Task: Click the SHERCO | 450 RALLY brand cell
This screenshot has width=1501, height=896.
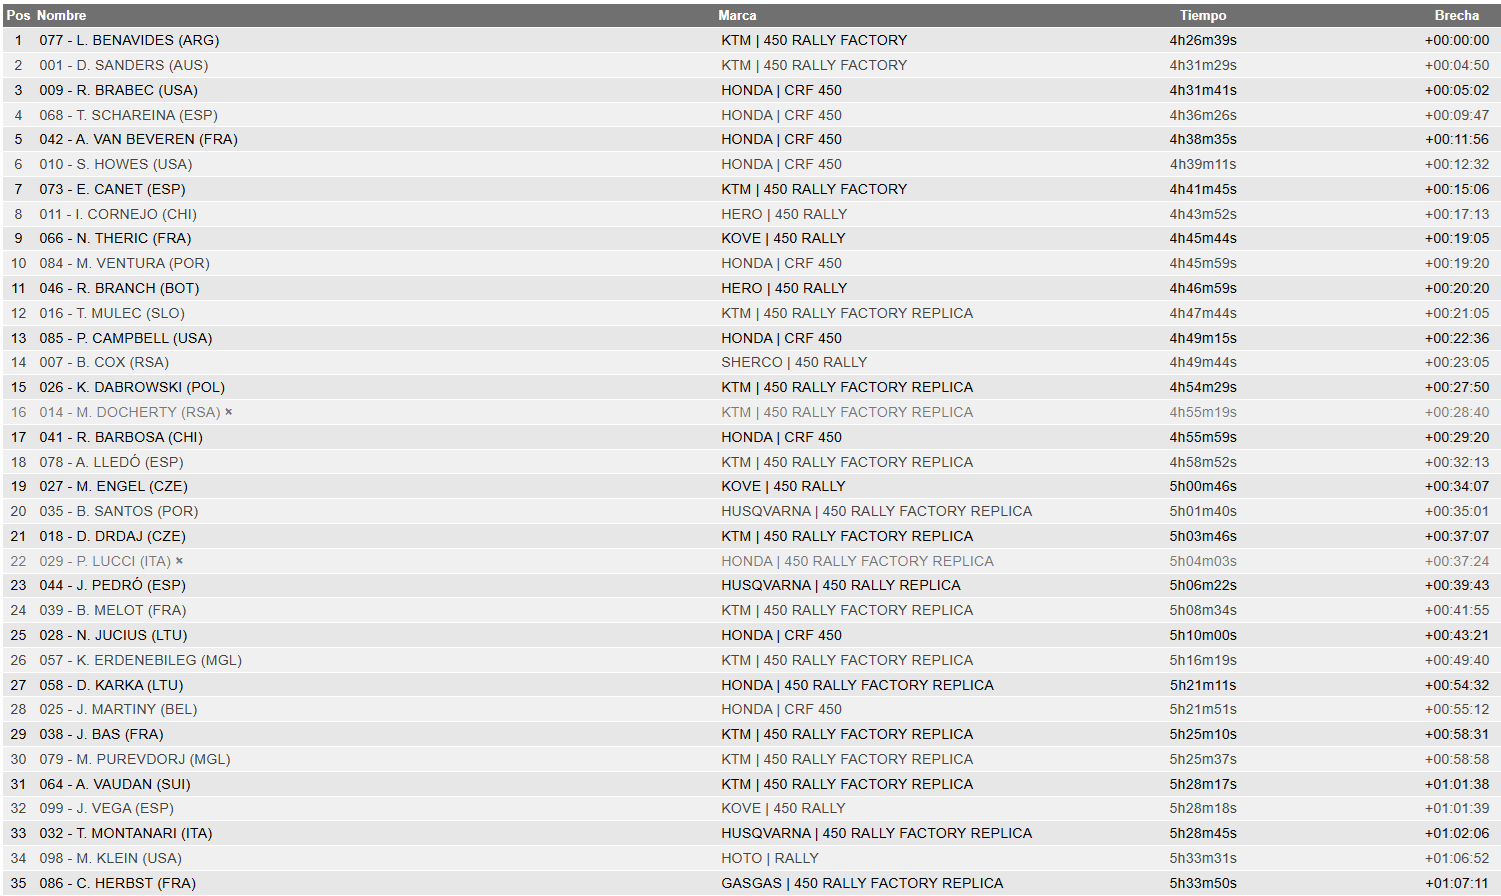Action: coord(794,362)
